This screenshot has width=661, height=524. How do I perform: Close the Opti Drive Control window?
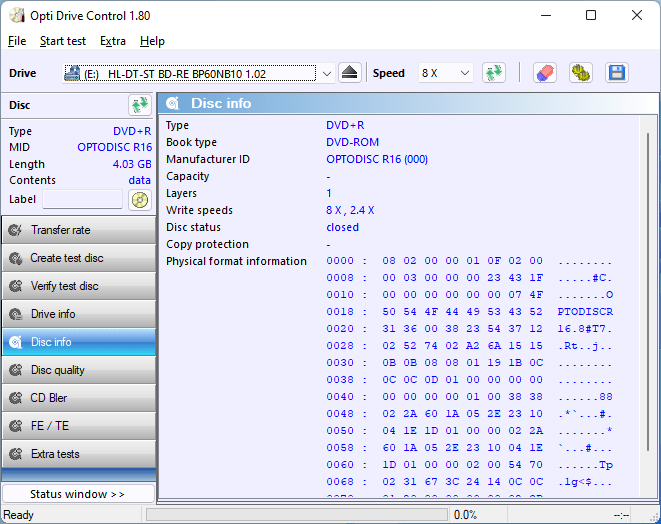click(637, 16)
